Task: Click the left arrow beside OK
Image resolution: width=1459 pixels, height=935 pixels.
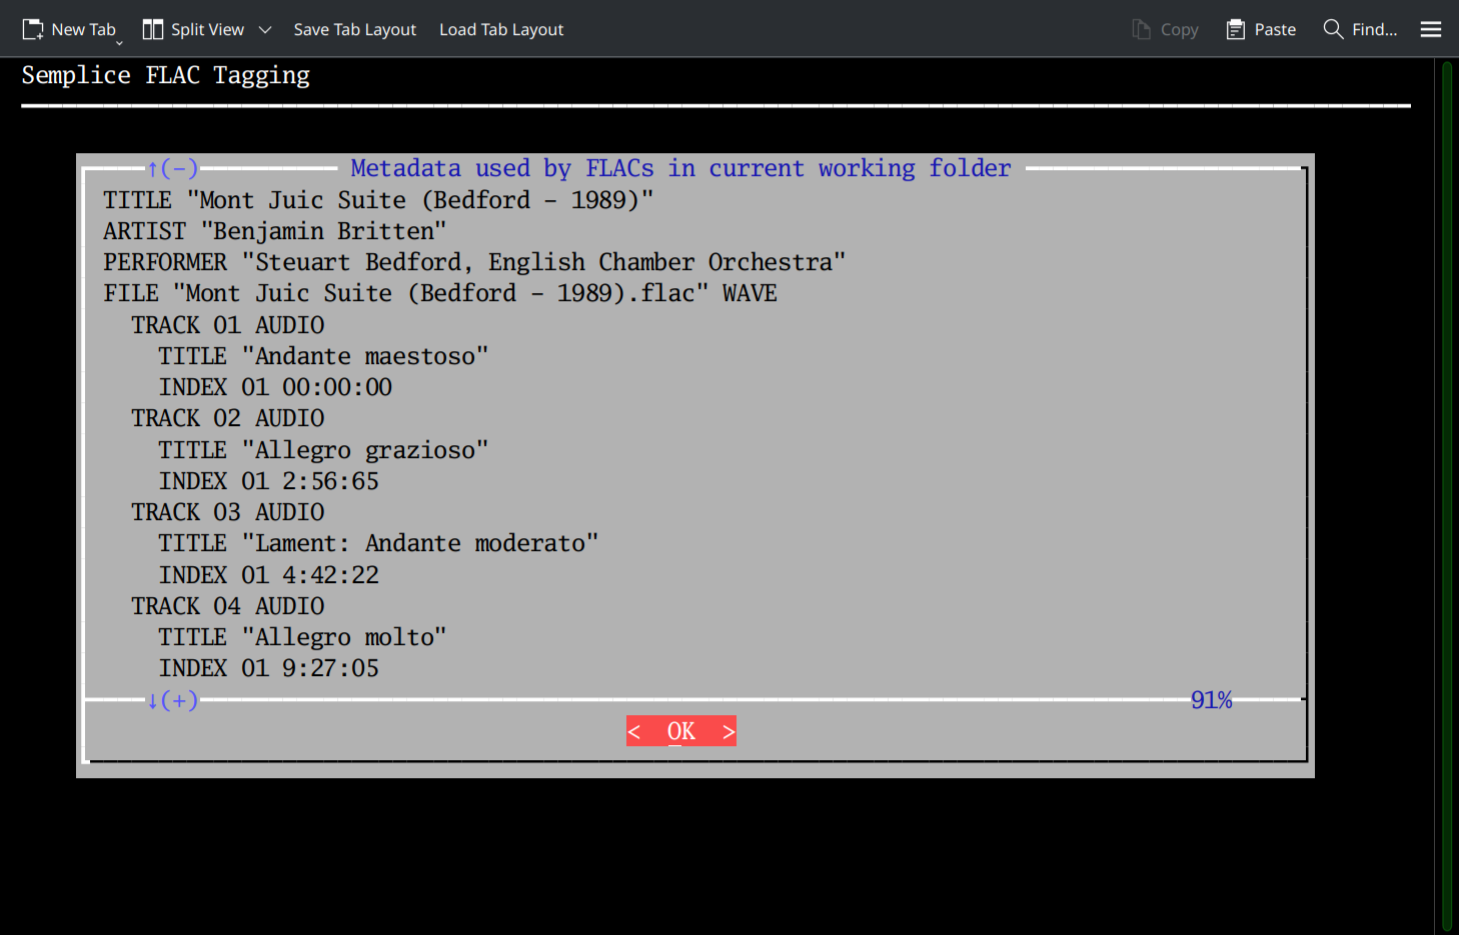Action: click(634, 731)
